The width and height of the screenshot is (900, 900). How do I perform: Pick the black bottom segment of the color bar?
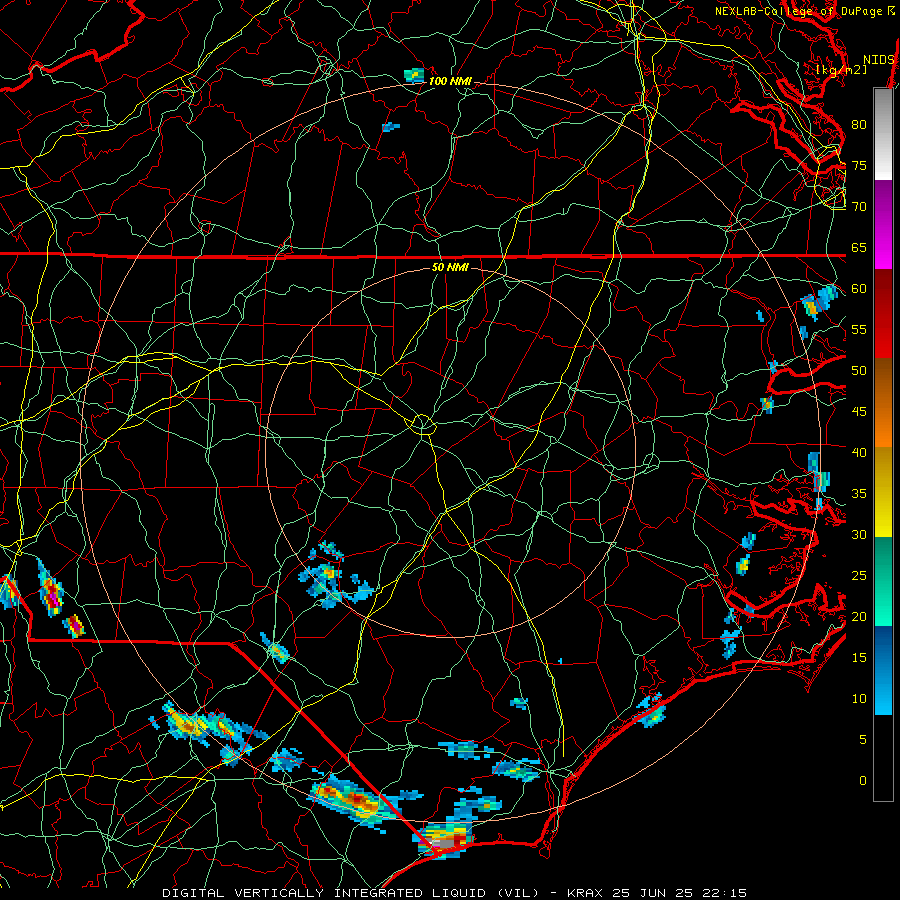[883, 757]
